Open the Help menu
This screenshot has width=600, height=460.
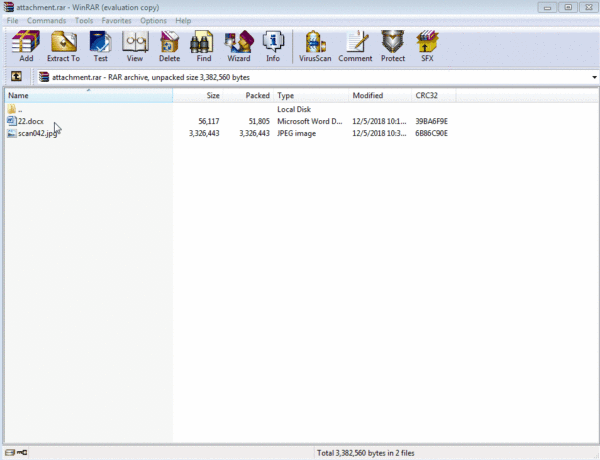(183, 21)
